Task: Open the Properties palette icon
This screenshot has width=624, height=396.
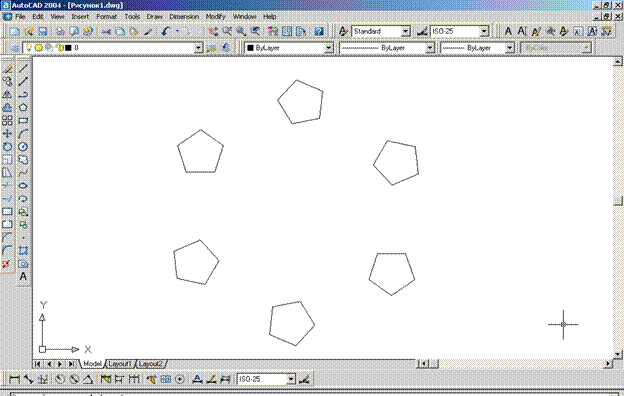Action: point(273,31)
